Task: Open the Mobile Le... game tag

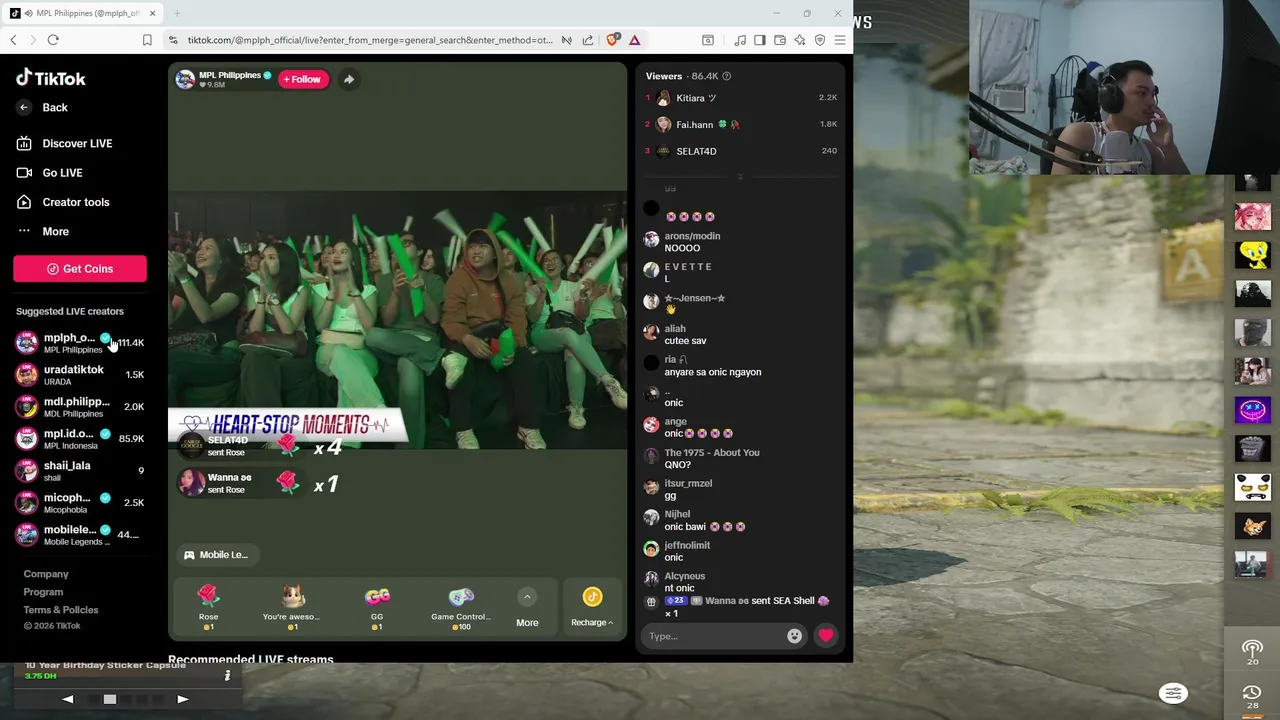Action: 217,554
